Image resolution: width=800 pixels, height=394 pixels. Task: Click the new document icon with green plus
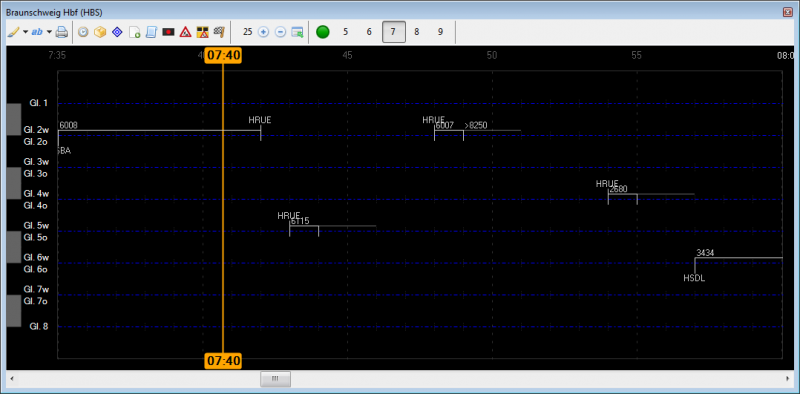(x=134, y=32)
